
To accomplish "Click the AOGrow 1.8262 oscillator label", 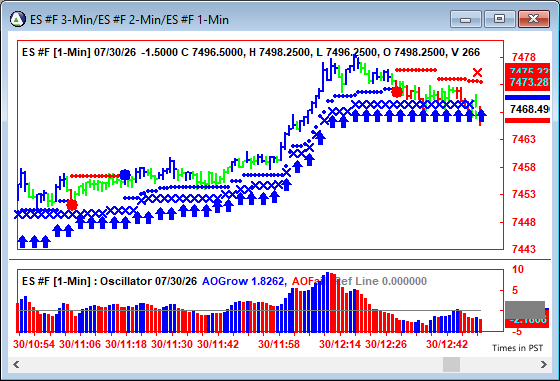I will (244, 281).
